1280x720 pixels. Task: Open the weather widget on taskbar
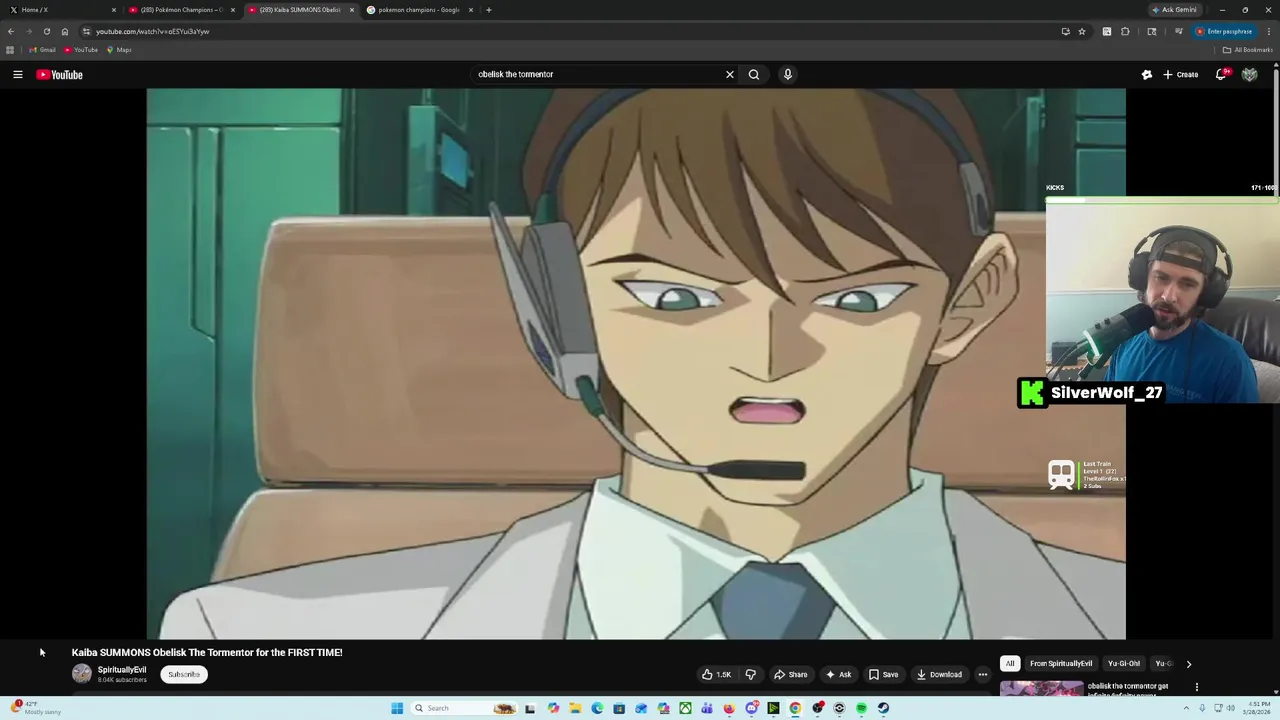click(x=34, y=708)
